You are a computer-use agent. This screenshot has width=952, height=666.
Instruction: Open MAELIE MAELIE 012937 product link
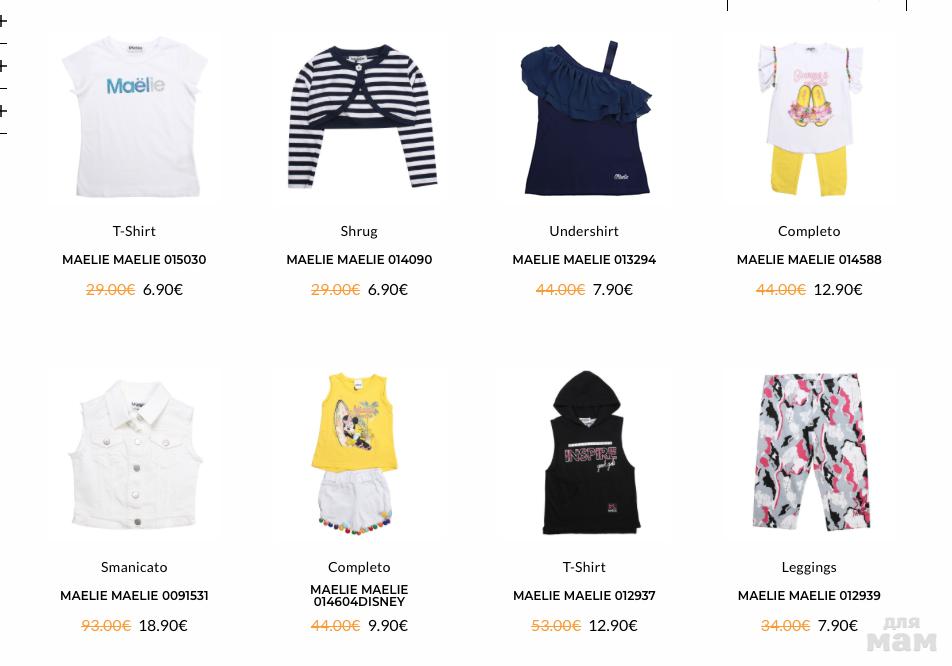point(584,596)
